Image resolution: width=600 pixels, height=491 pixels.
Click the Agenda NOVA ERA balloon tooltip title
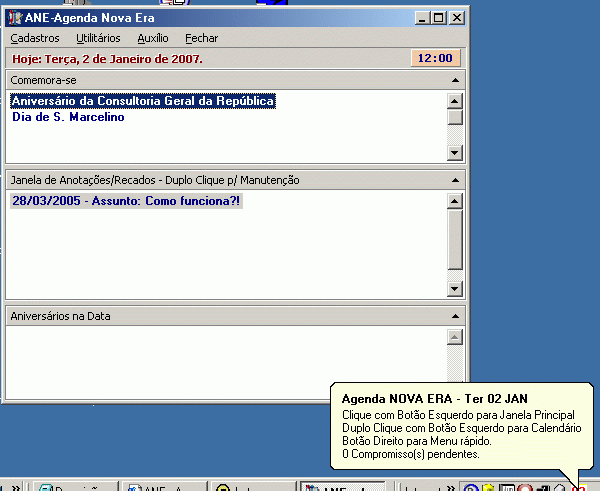pyautogui.click(x=435, y=399)
